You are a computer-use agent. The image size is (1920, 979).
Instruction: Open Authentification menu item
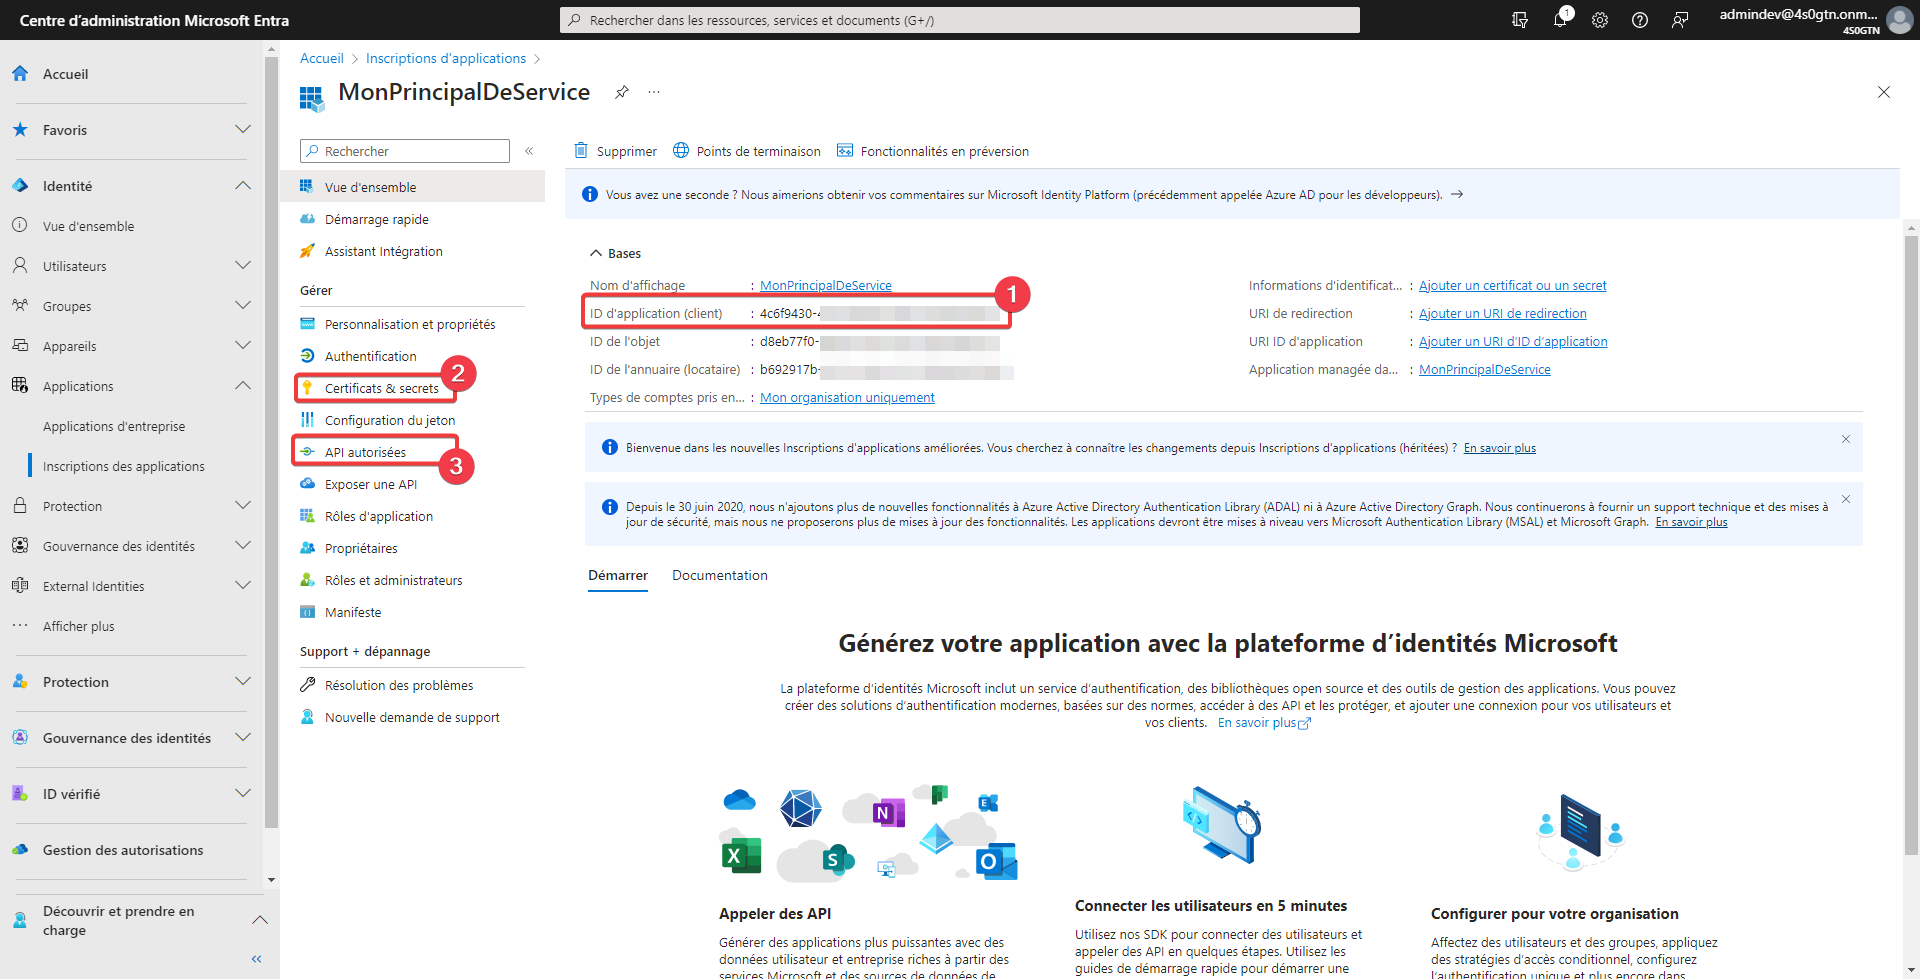pos(371,356)
